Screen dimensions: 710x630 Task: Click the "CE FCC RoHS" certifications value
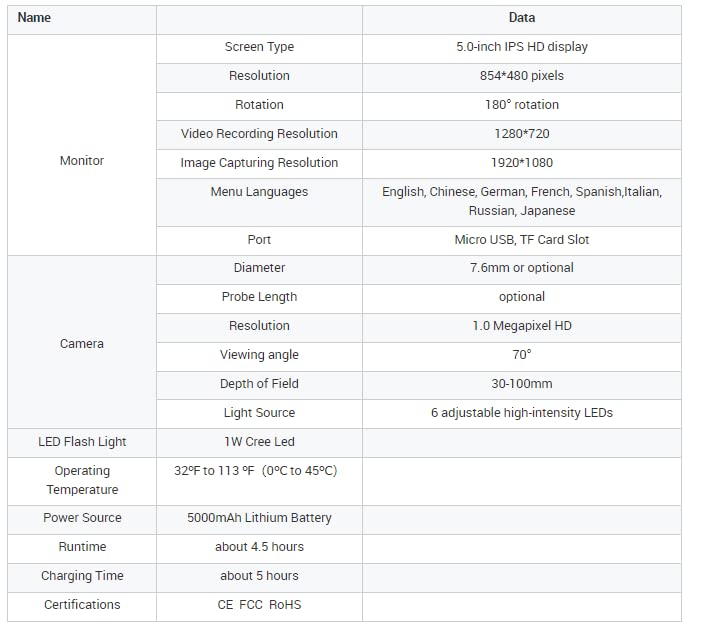click(259, 605)
